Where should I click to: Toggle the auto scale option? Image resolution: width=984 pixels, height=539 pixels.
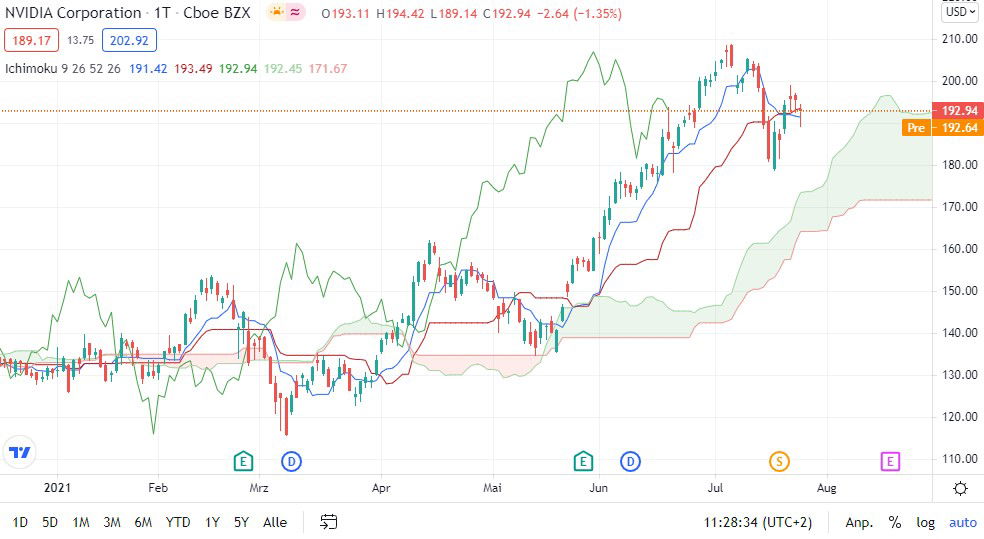(962, 522)
